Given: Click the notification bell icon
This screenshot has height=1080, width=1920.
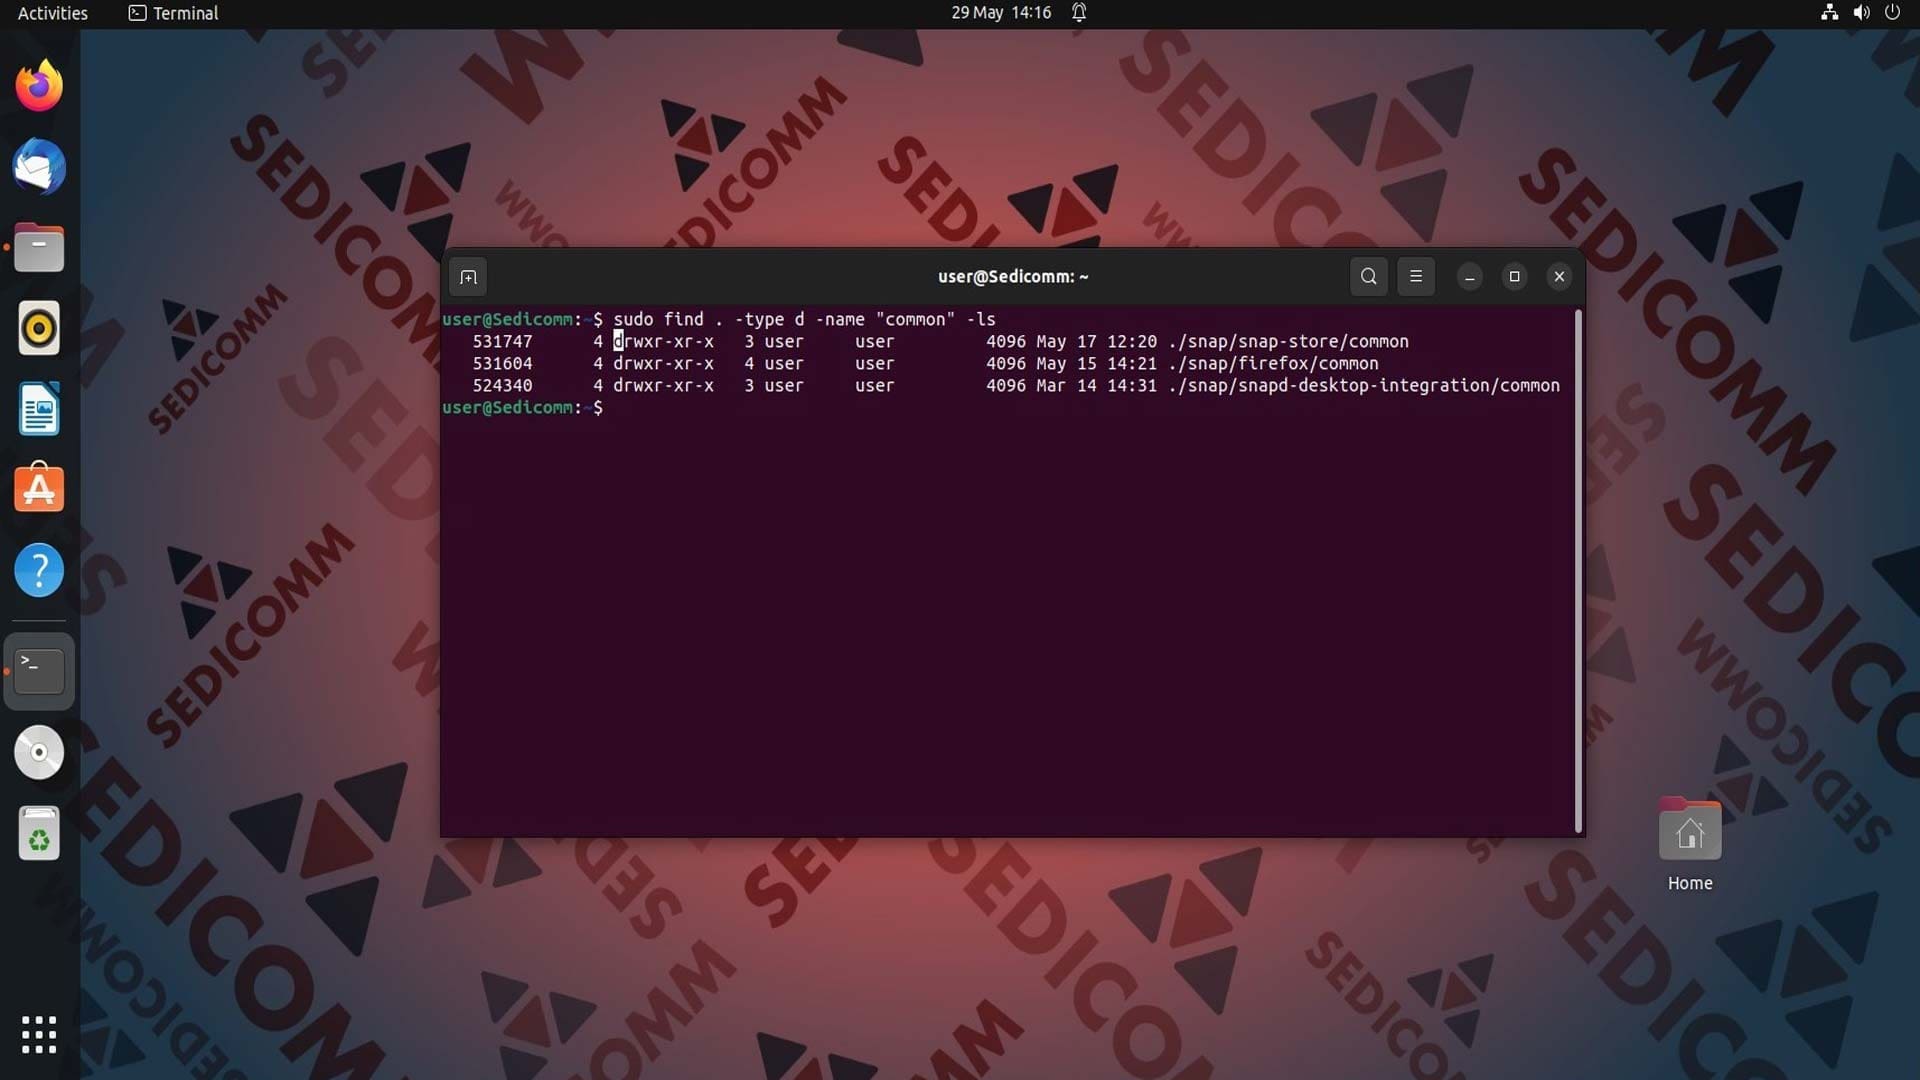Looking at the screenshot, I should (x=1079, y=13).
